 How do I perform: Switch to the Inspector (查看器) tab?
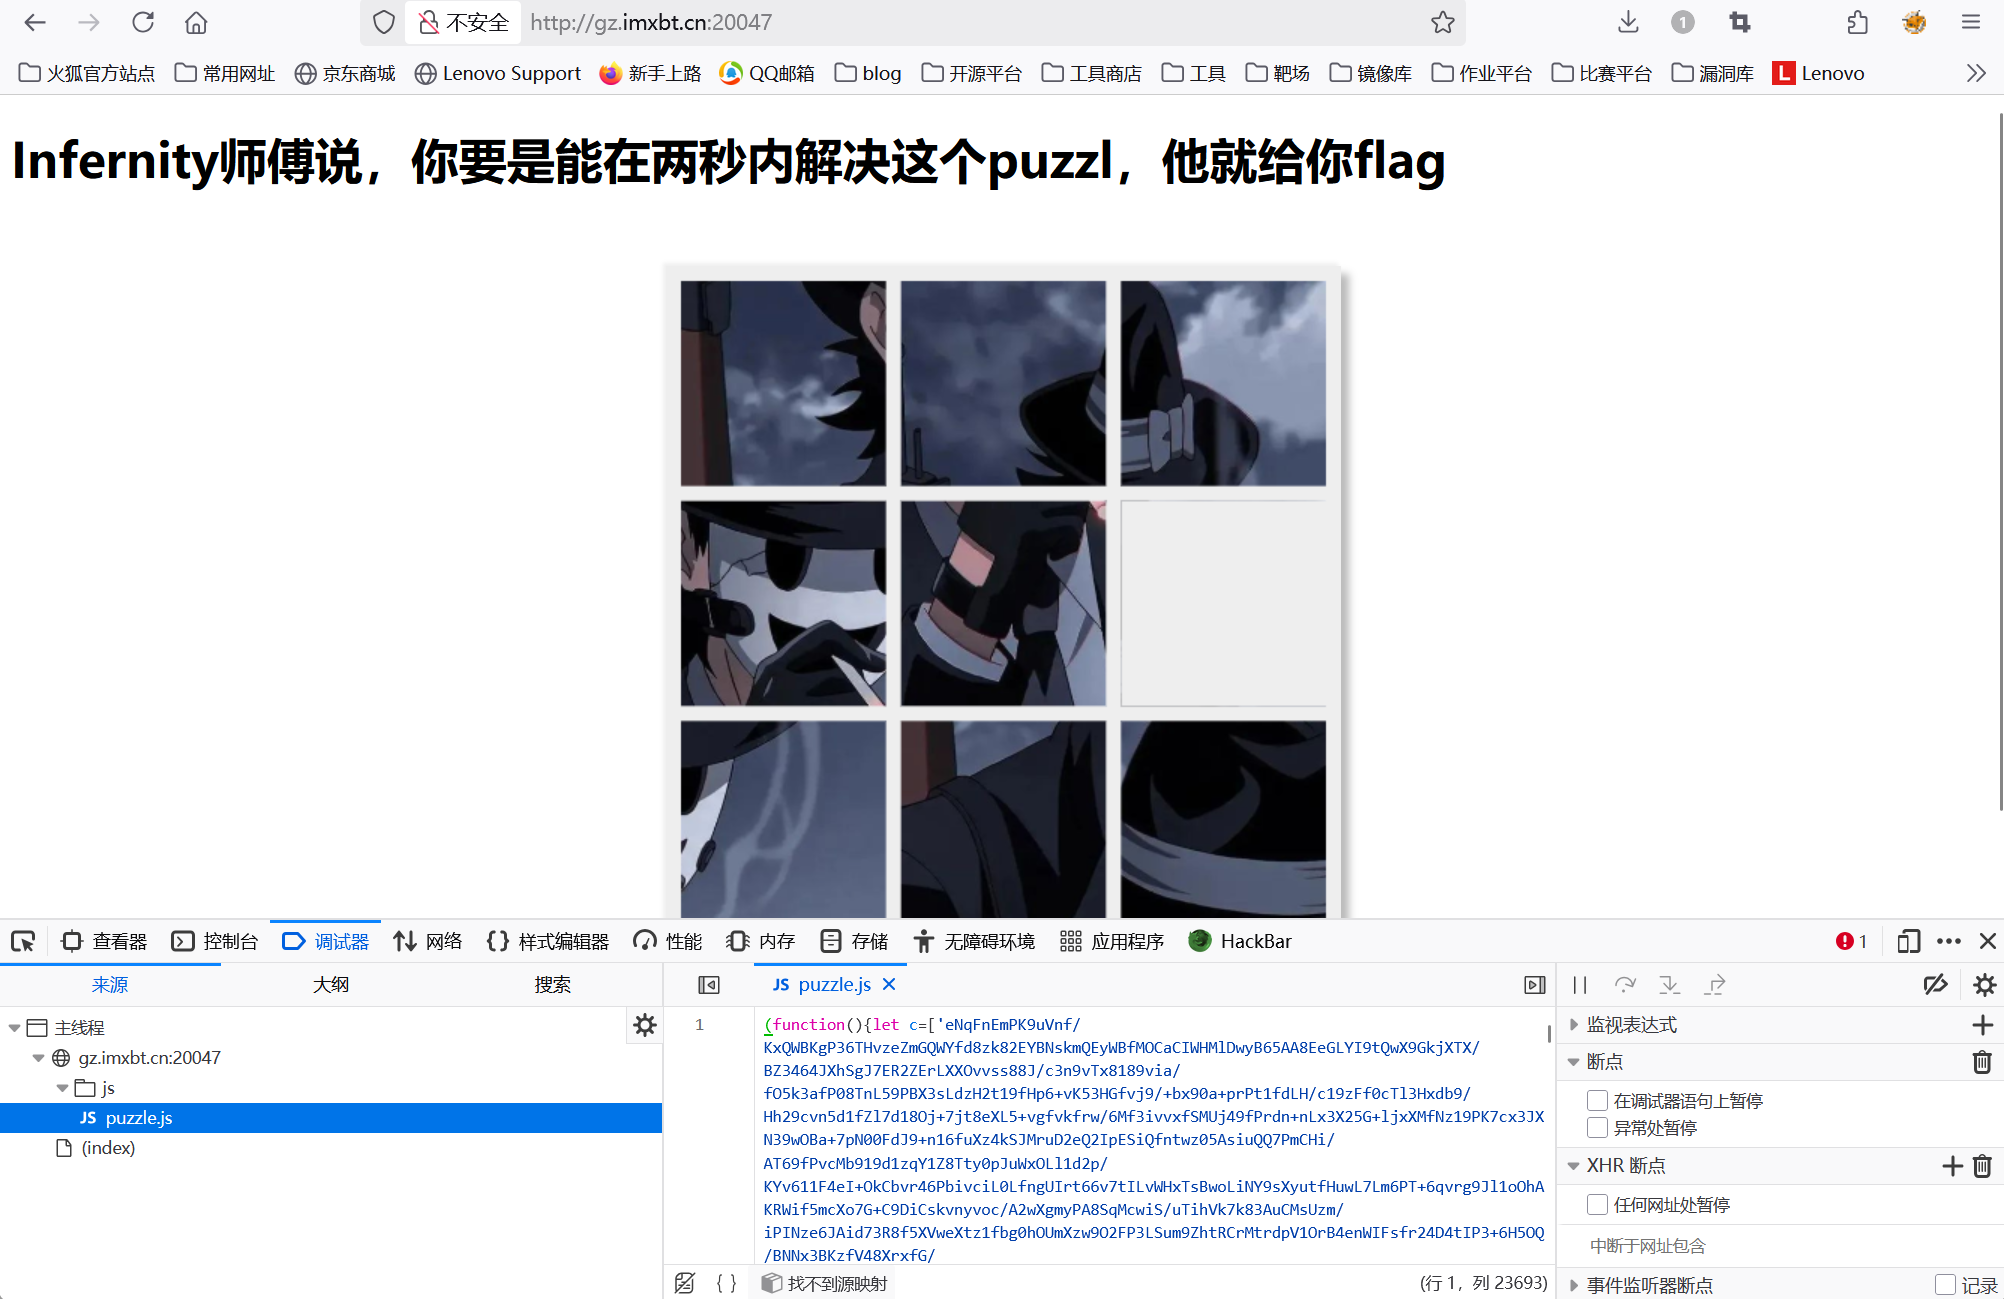tap(104, 941)
